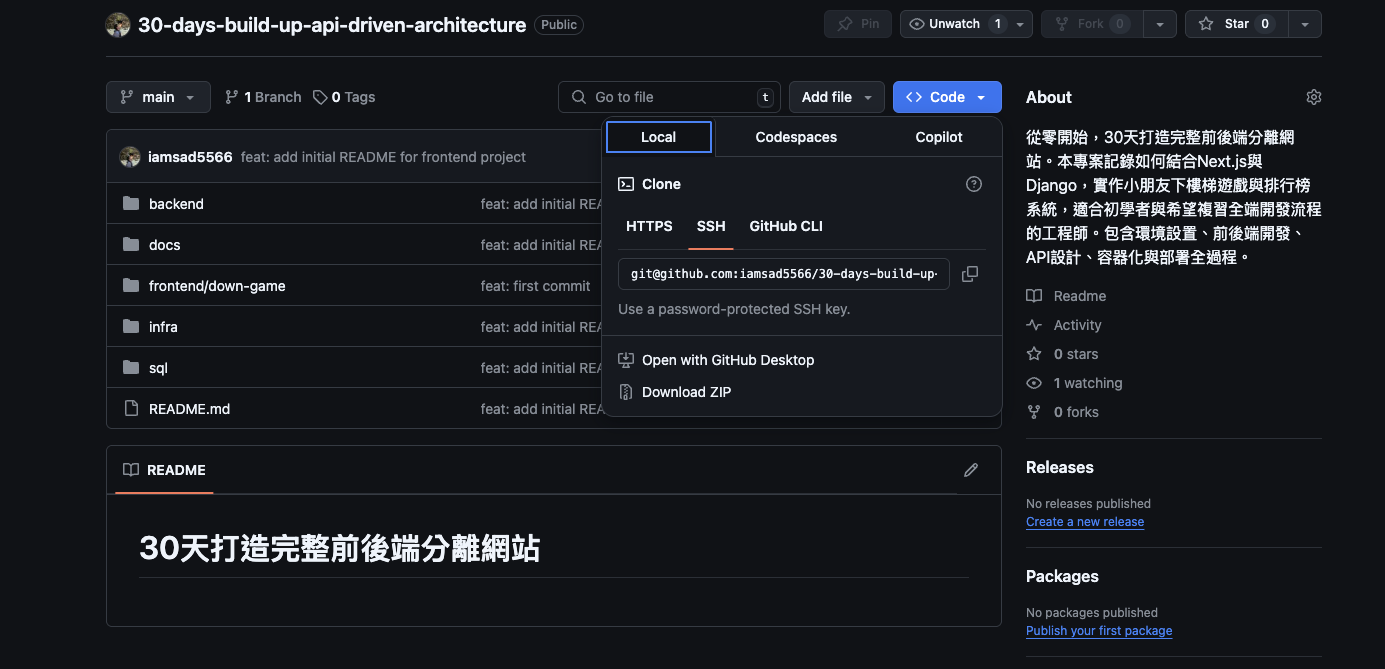1385x669 pixels.
Task: Click iamsad5566 commit author avatar
Action: click(130, 157)
